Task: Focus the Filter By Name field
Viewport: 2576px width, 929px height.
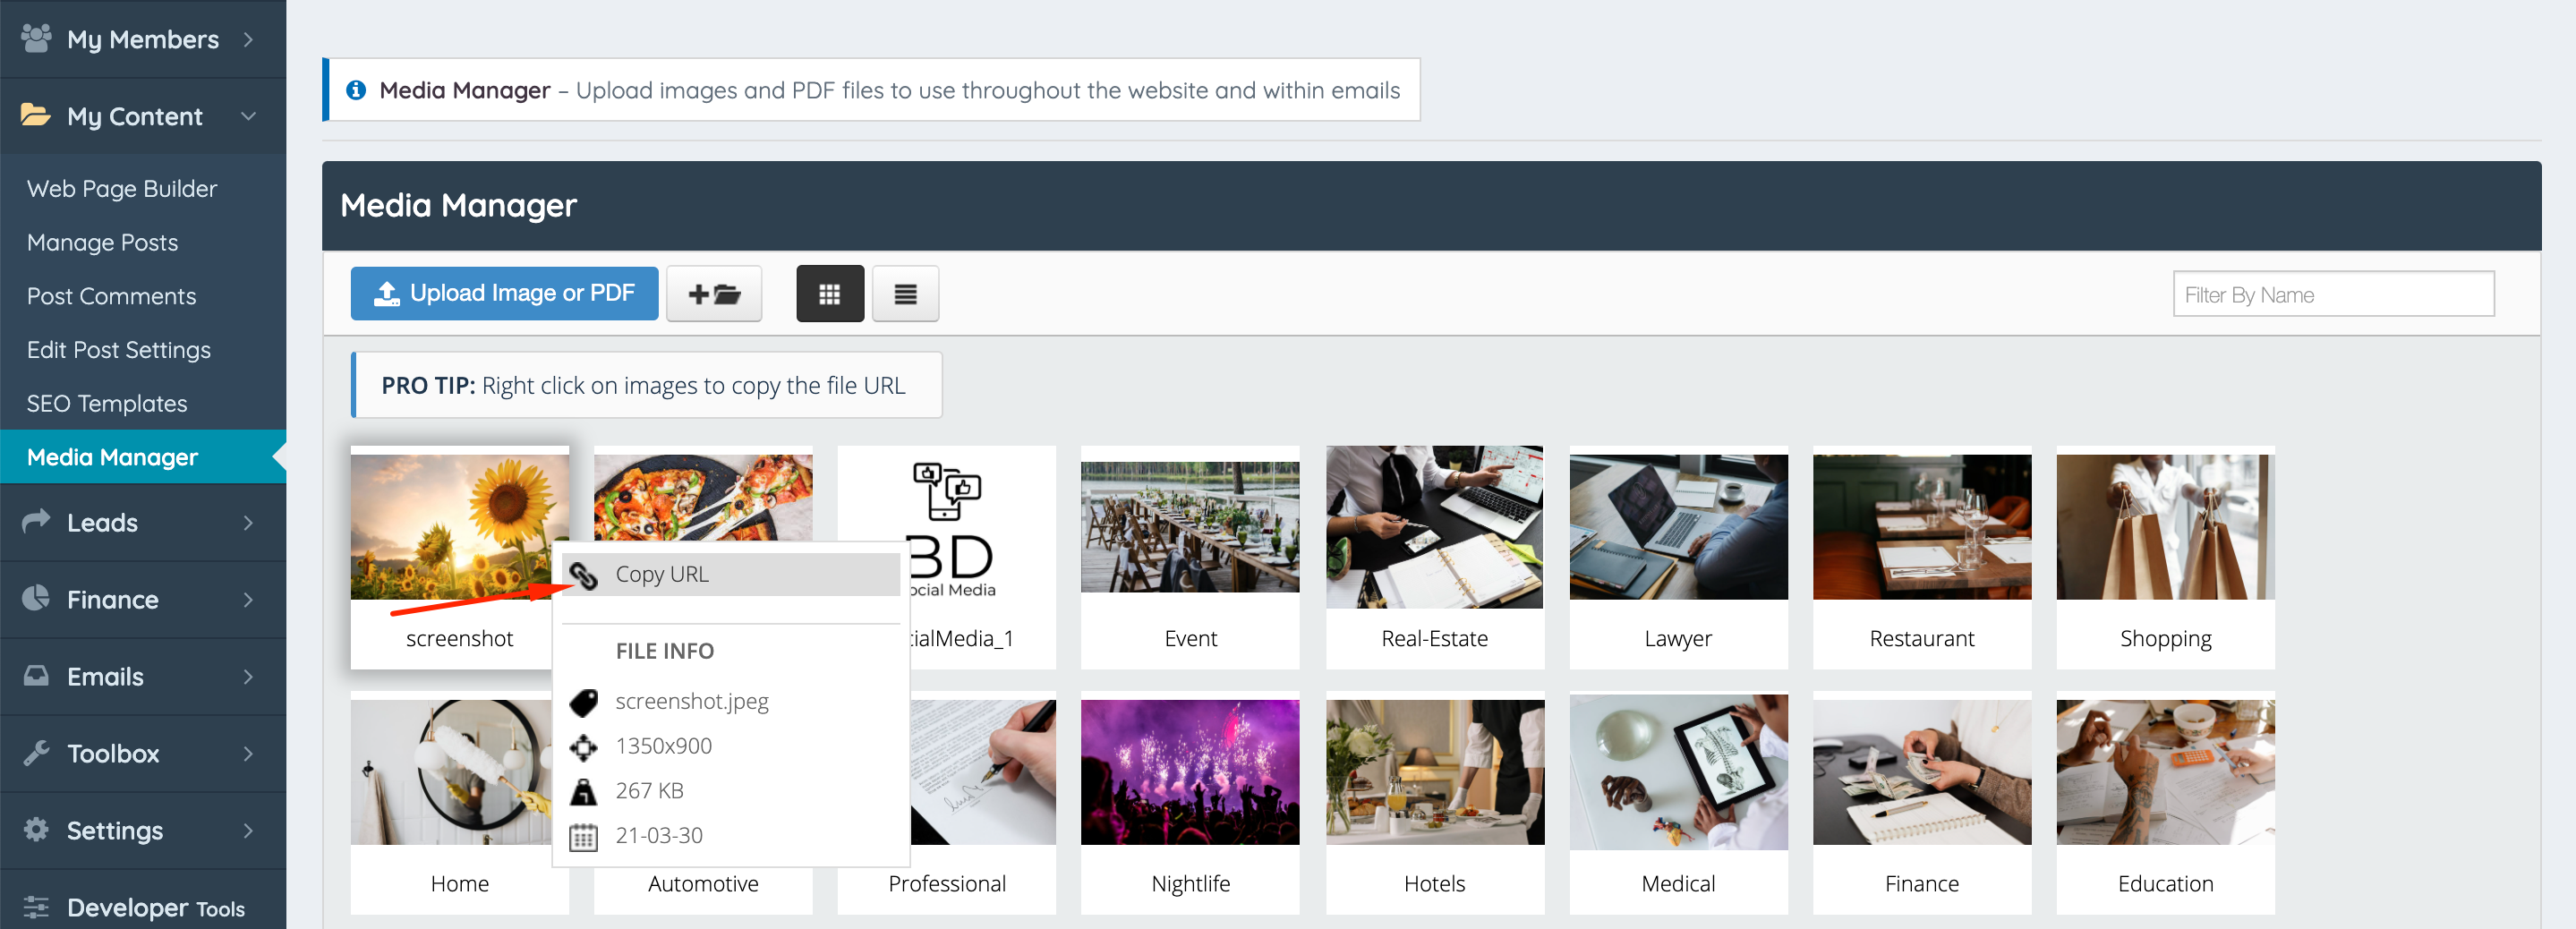Action: point(2333,294)
